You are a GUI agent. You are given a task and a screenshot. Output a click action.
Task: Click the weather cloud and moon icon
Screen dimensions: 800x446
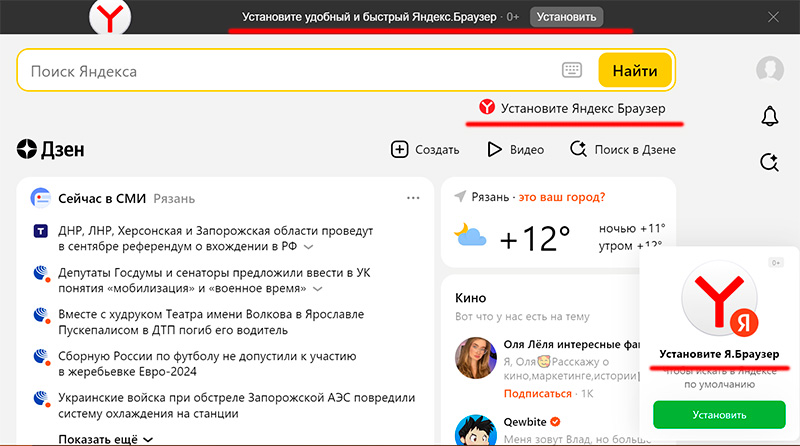tap(470, 236)
